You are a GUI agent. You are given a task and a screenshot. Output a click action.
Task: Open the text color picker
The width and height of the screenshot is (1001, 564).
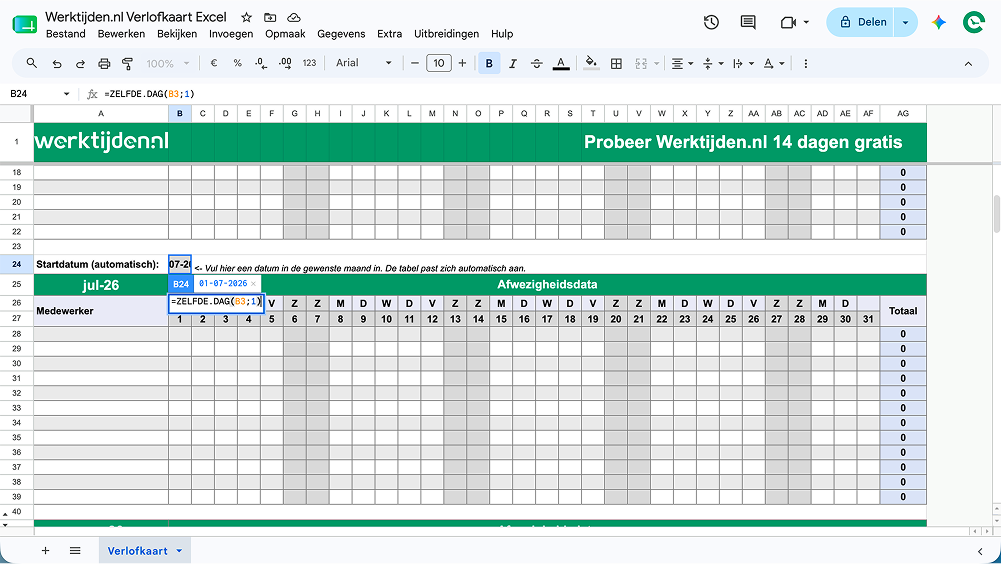[561, 63]
